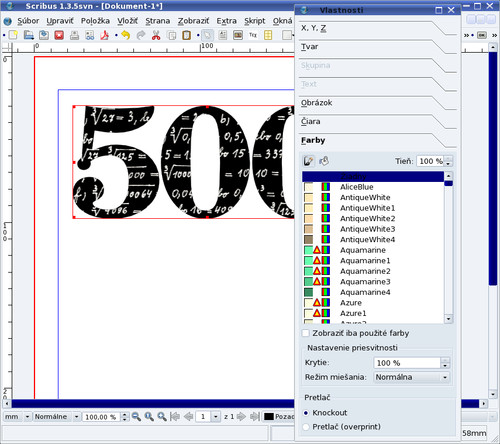Click the yellow undo arrow

click(x=125, y=35)
